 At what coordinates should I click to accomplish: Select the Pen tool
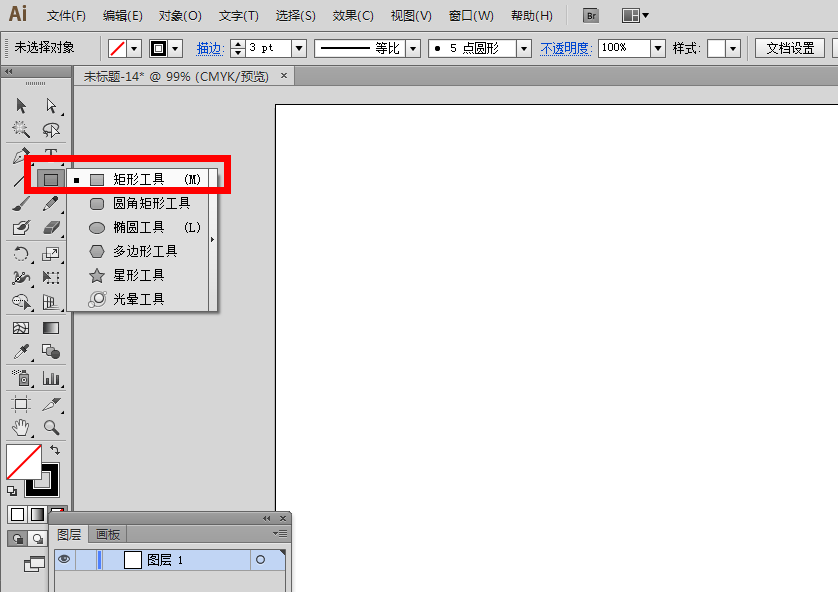21,155
